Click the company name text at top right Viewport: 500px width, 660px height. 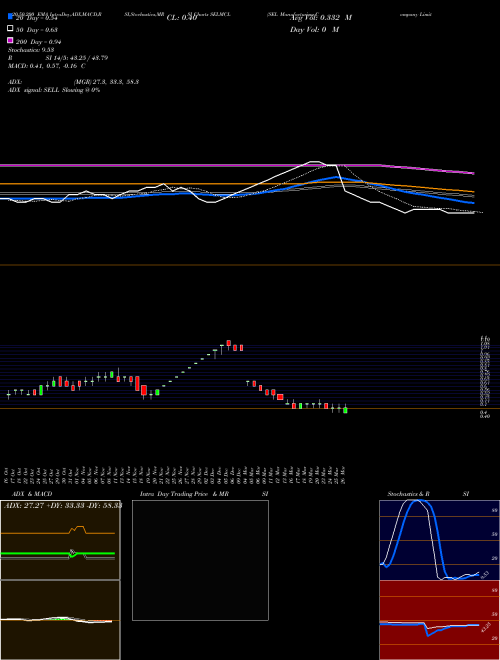coord(415,14)
